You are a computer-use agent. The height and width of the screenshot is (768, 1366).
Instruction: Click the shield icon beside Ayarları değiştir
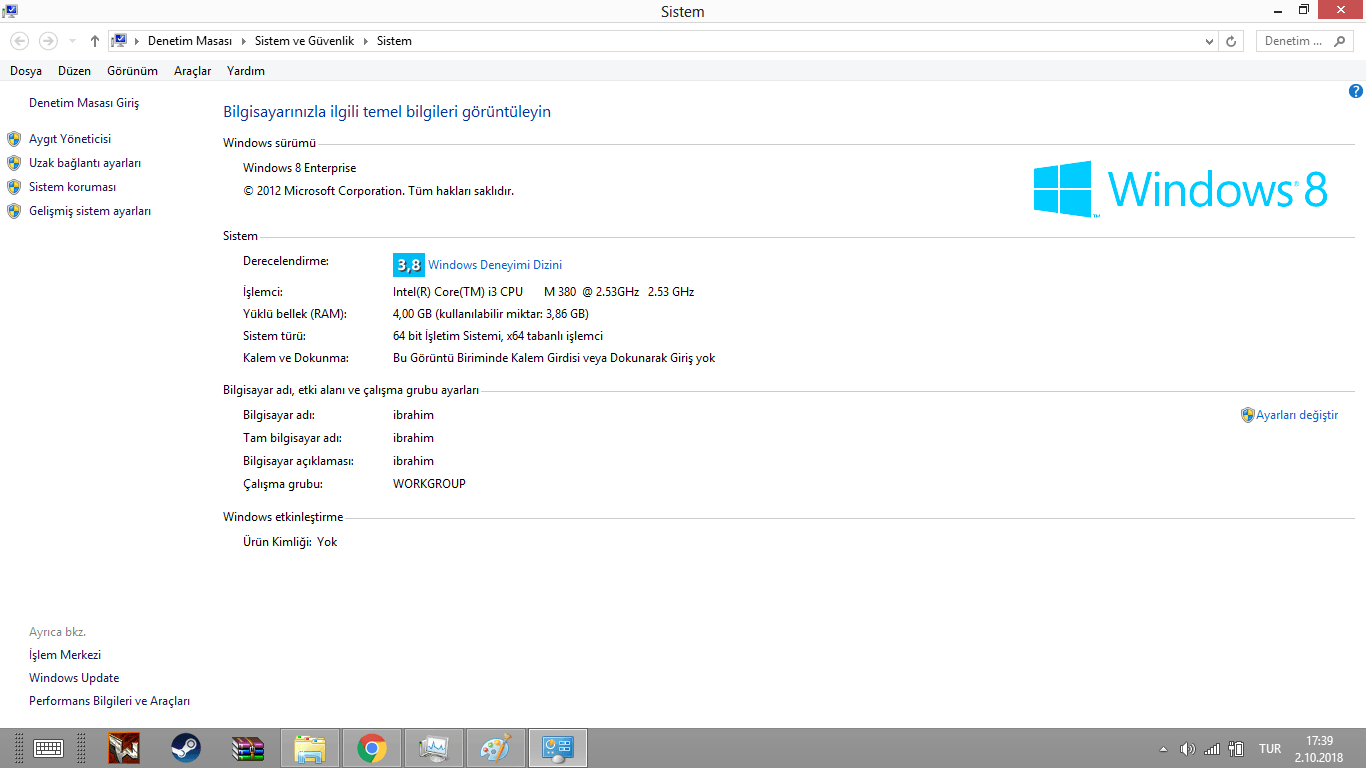(x=1247, y=415)
